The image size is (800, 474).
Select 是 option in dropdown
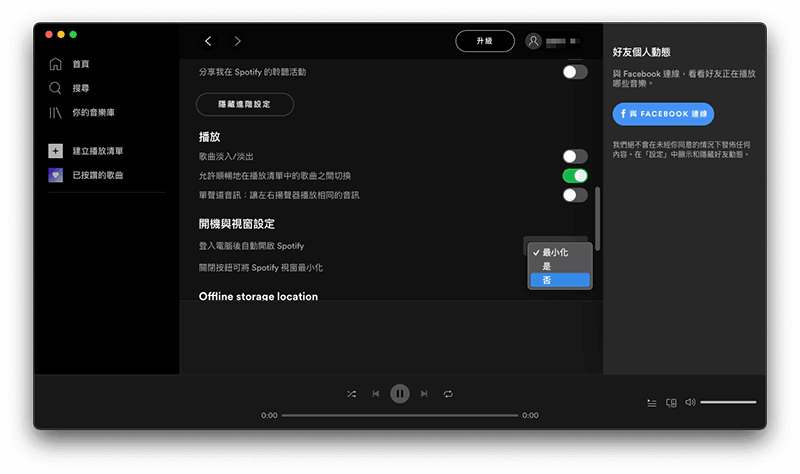pyautogui.click(x=560, y=266)
